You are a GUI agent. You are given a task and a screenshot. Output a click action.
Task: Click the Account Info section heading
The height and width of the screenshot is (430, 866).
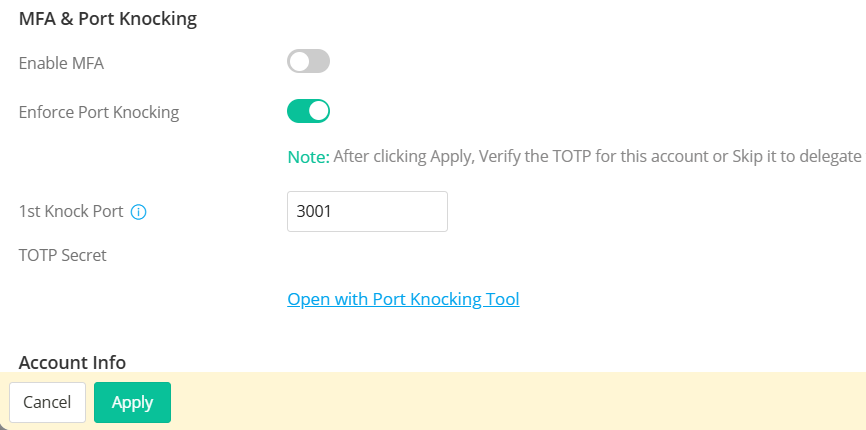point(72,362)
